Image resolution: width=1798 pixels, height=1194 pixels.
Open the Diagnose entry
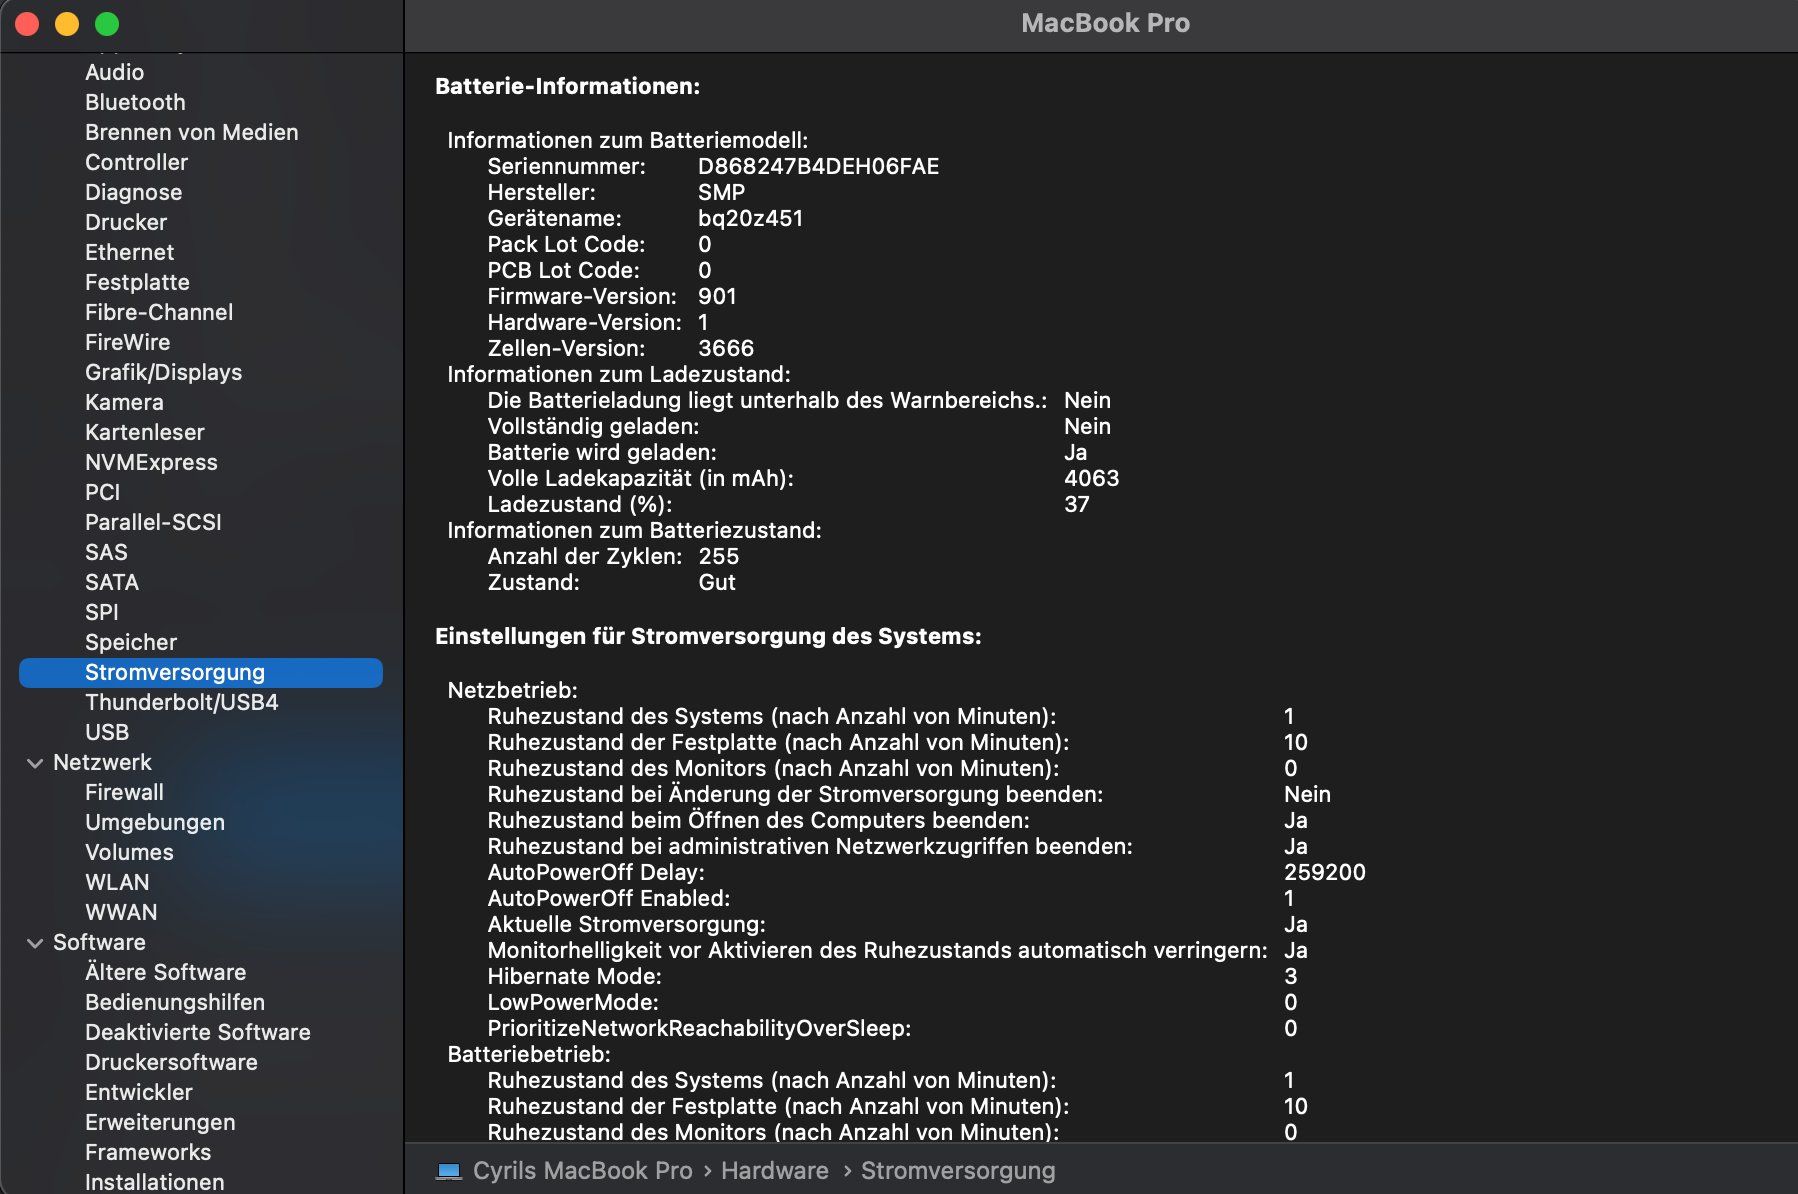133,192
